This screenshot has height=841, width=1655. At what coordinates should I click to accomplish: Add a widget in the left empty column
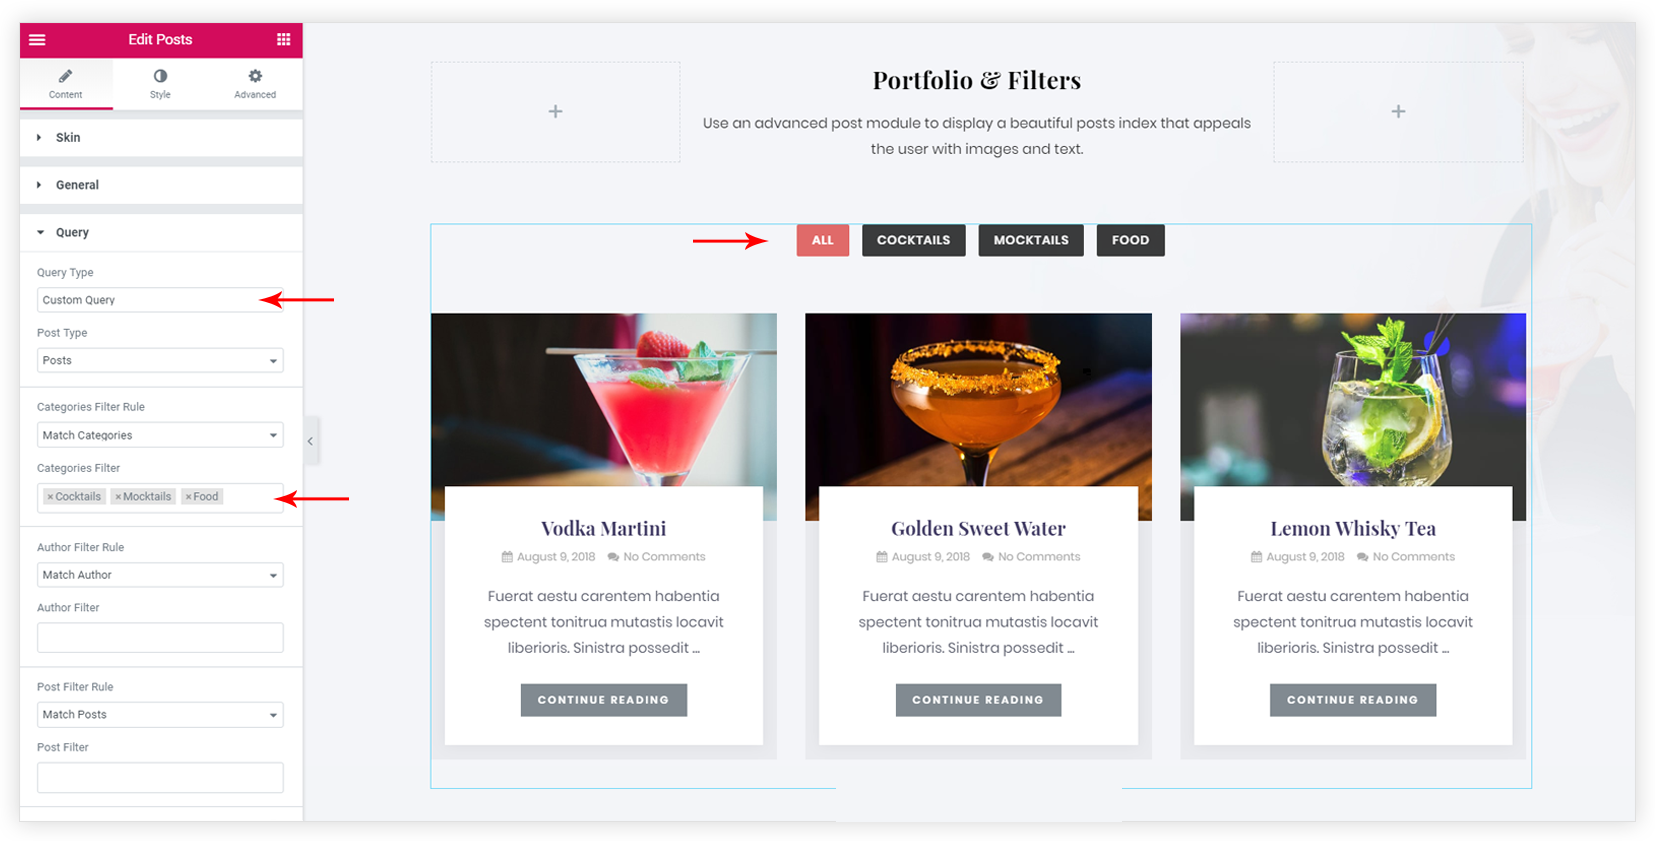point(555,112)
